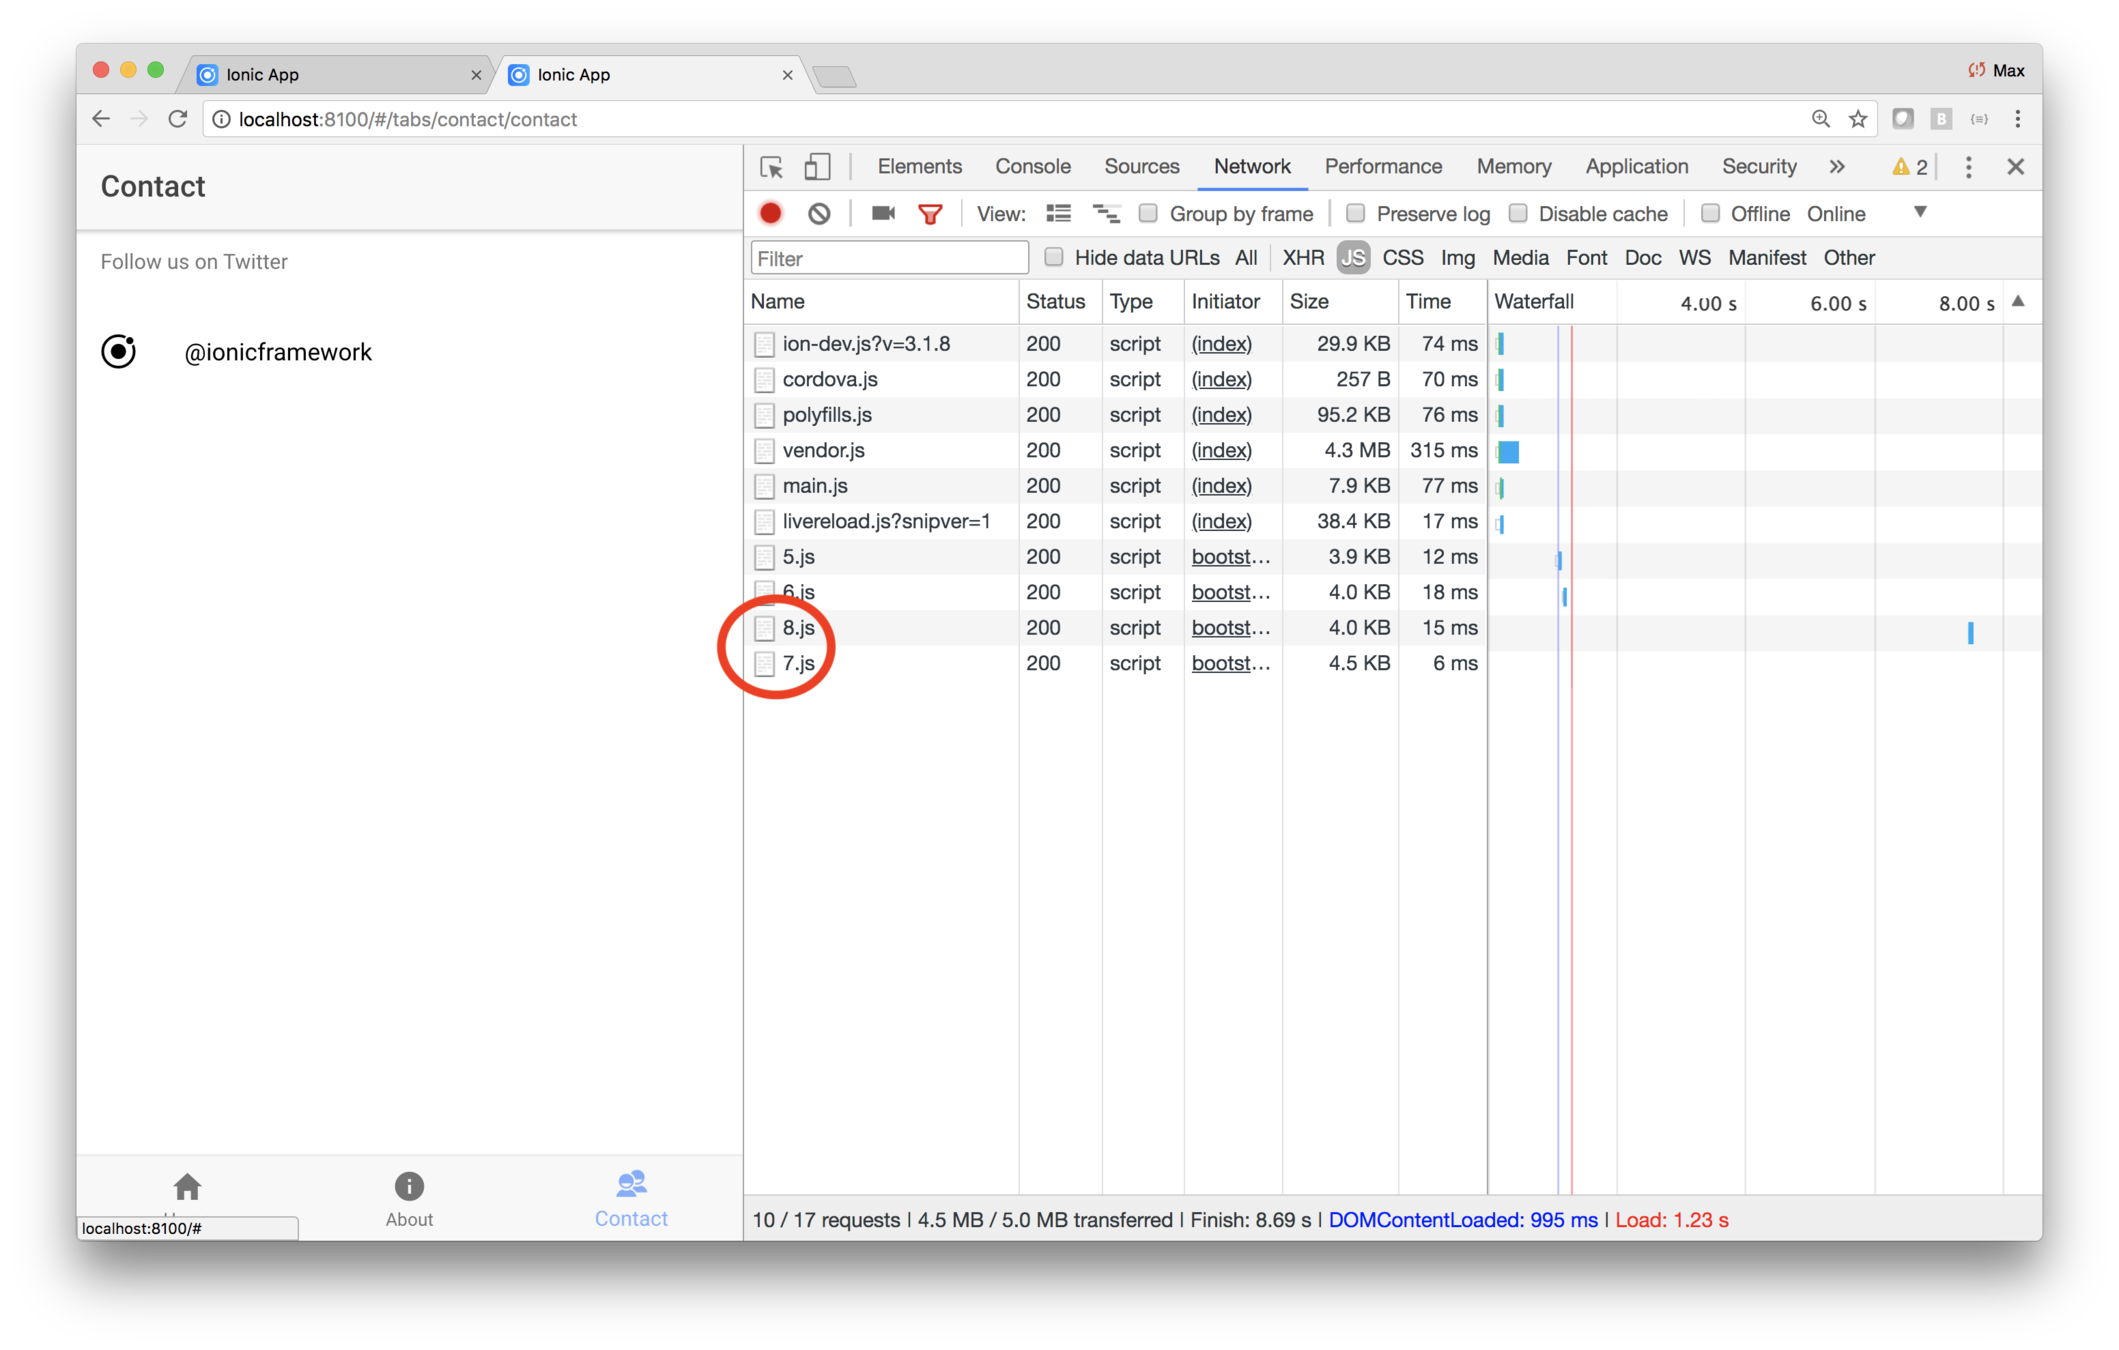
Task: Switch to the Console tab
Action: tap(1032, 167)
